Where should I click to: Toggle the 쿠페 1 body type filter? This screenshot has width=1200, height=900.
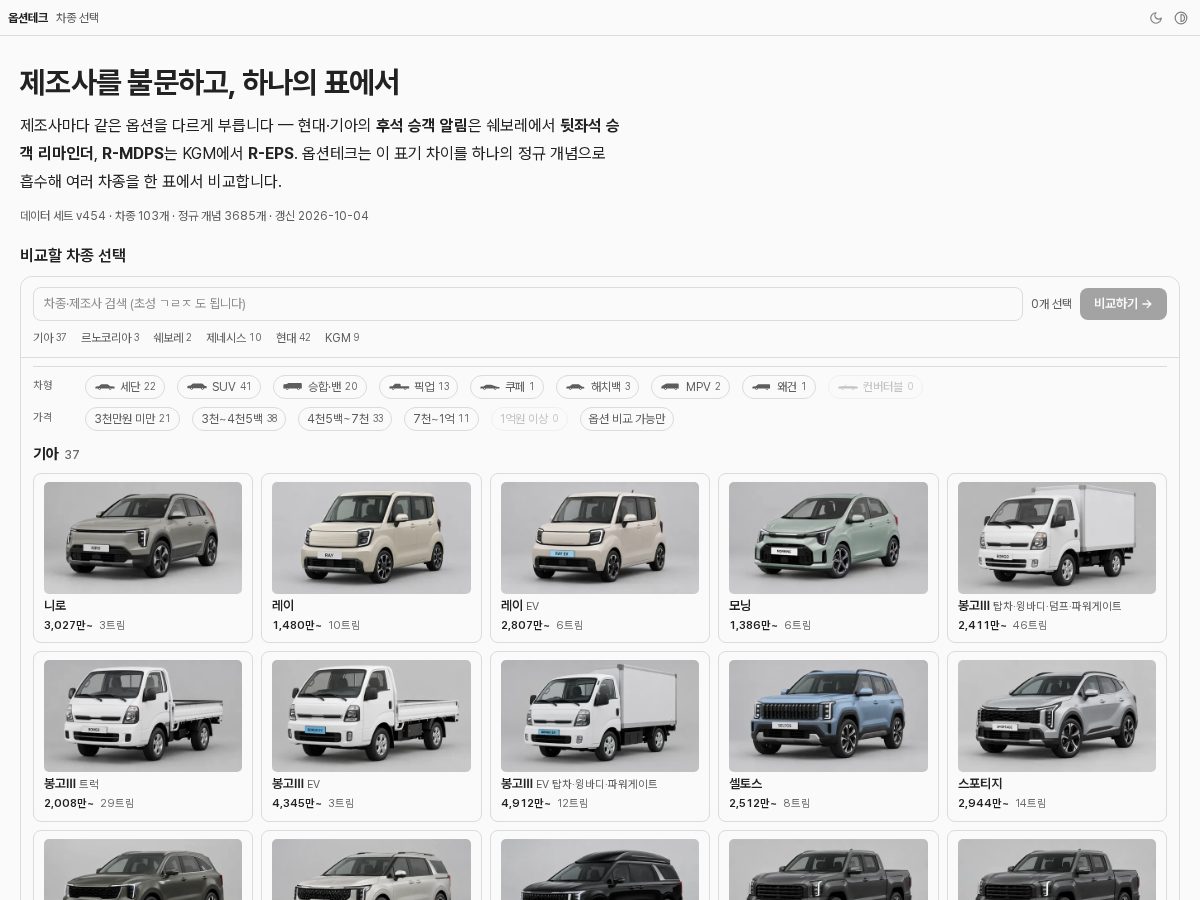507,387
